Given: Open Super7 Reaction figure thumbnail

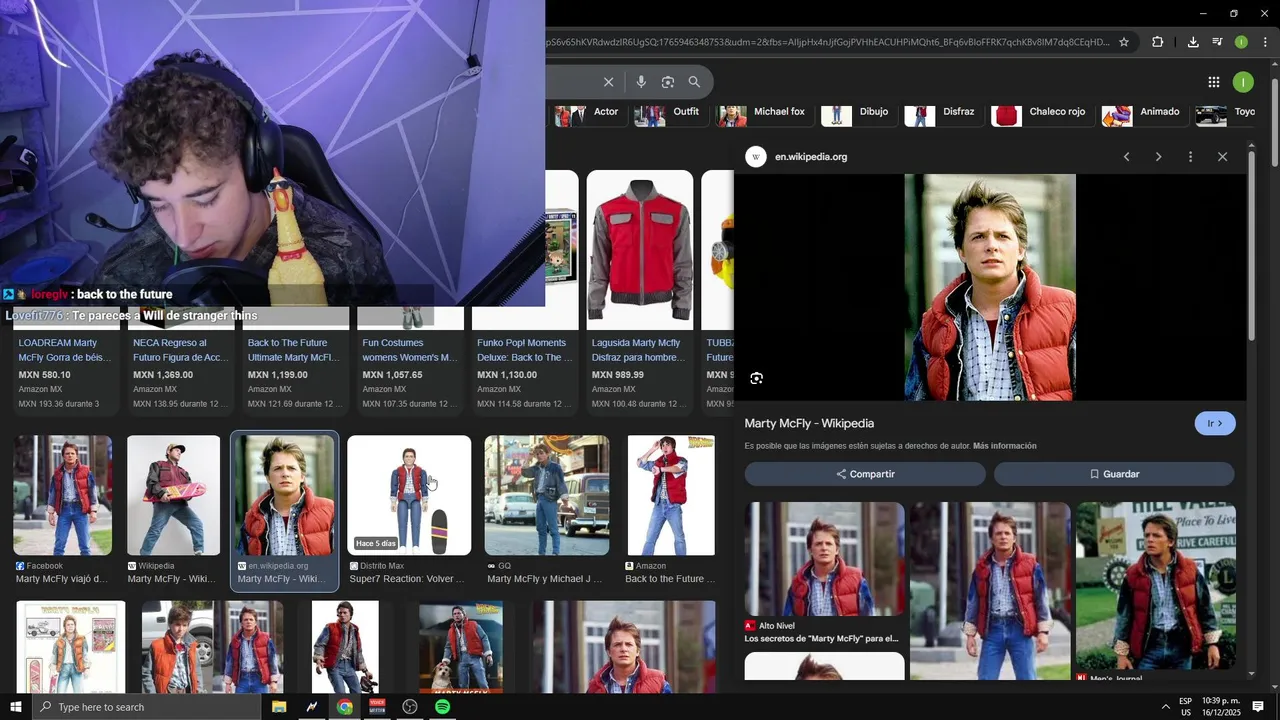Looking at the screenshot, I should (409, 495).
